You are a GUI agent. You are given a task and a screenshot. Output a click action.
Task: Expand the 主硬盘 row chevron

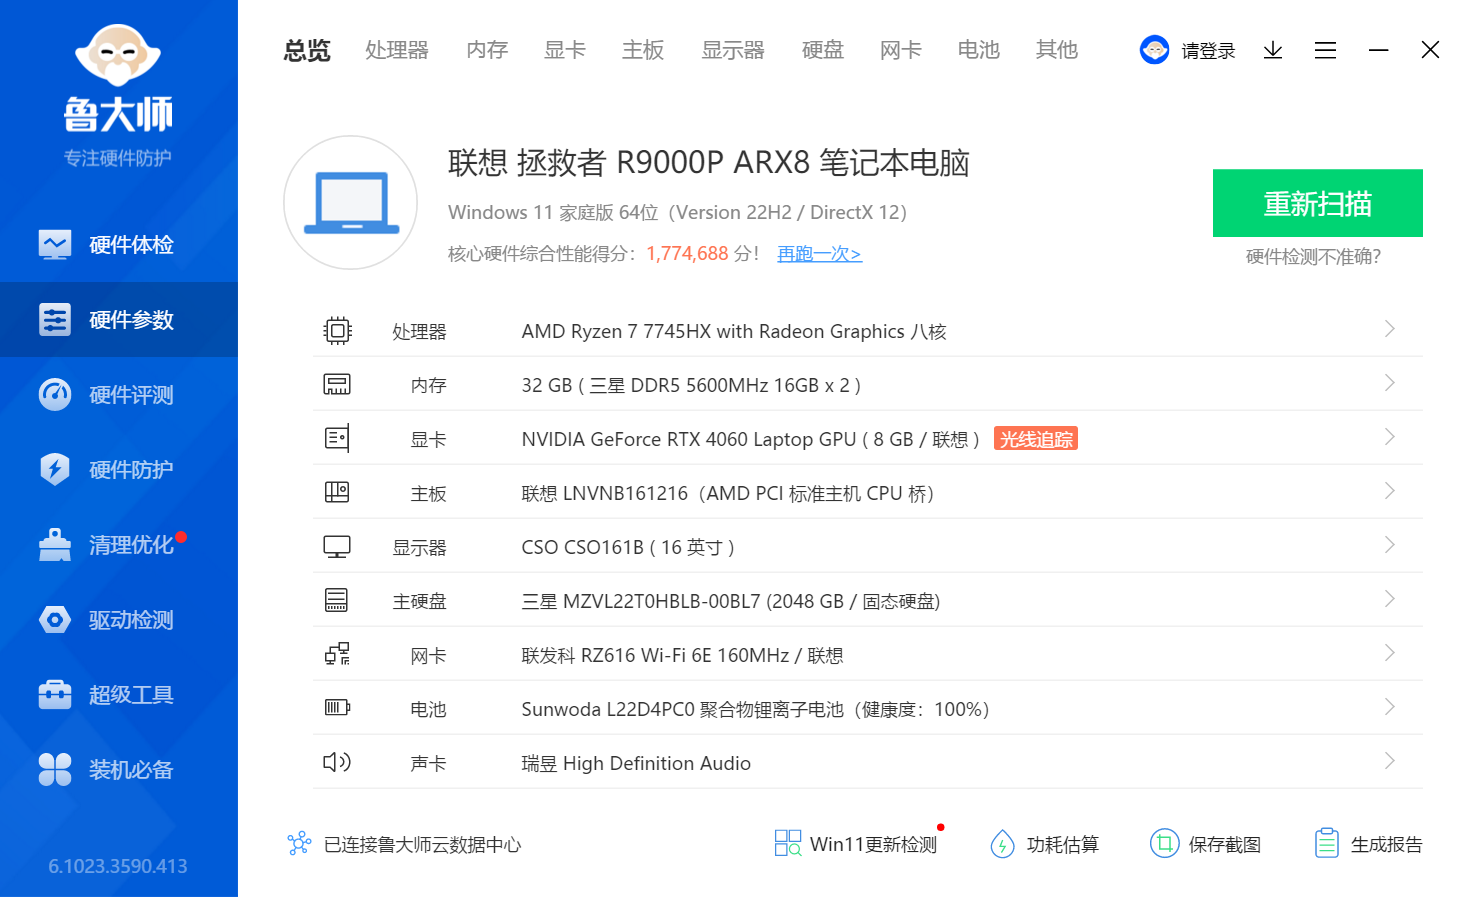tap(1389, 599)
